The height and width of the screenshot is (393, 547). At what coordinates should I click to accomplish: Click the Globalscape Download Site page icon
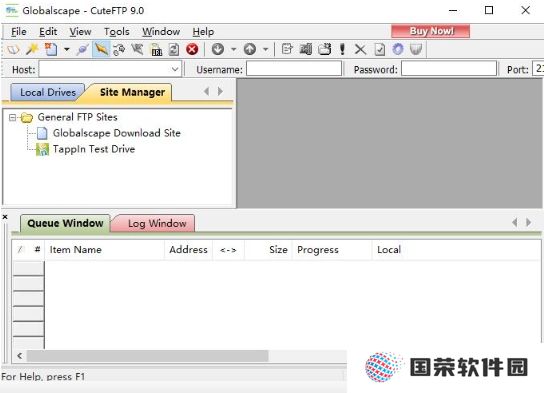[x=42, y=133]
